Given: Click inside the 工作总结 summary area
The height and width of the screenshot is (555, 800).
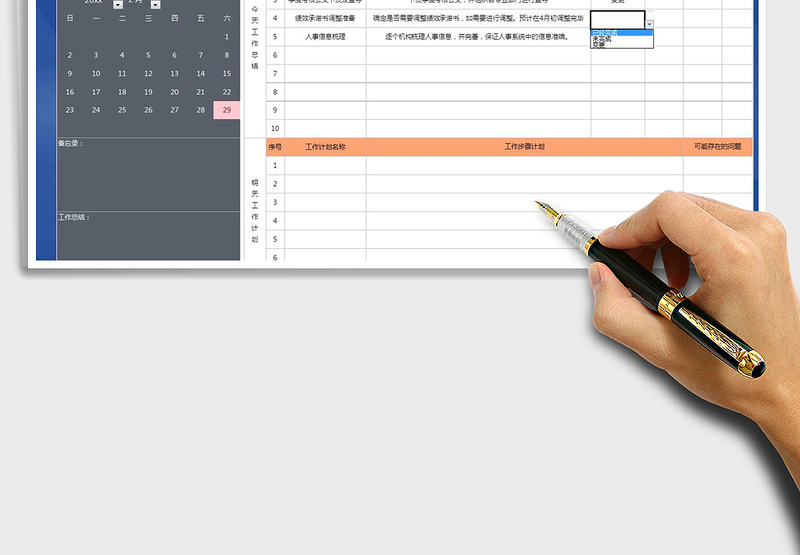Looking at the screenshot, I should [148, 240].
